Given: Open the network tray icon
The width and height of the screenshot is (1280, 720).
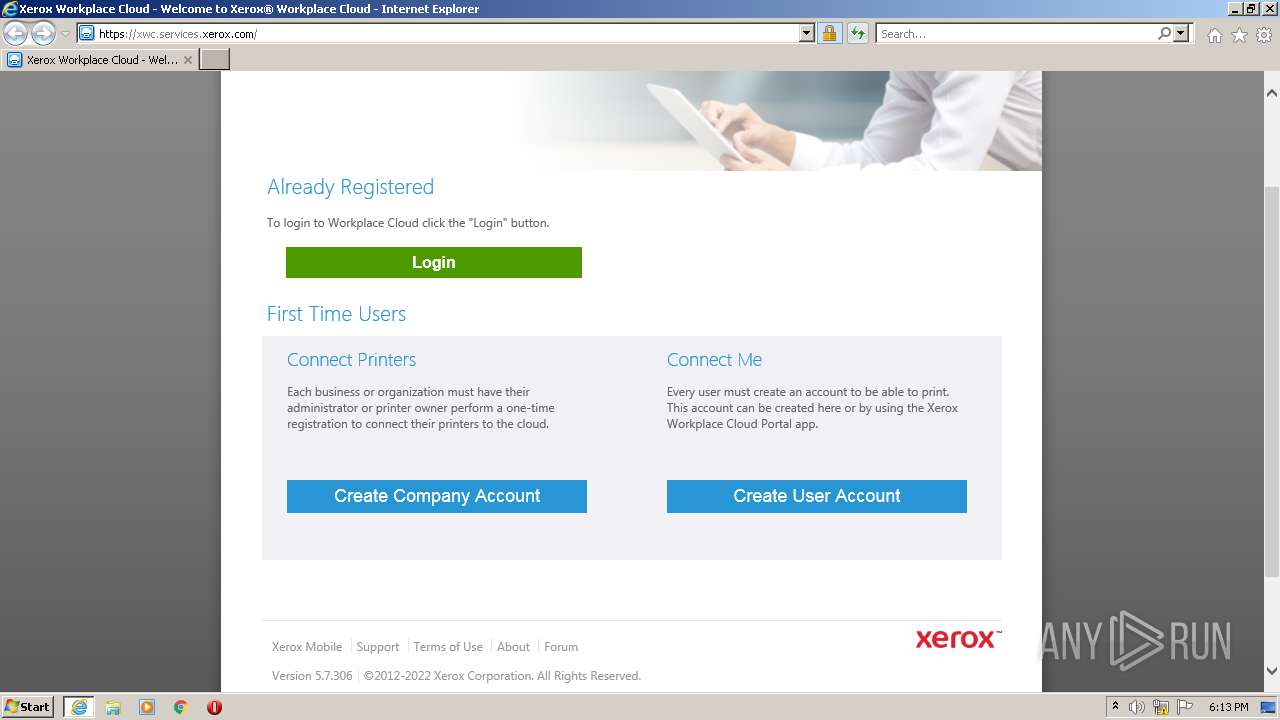Looking at the screenshot, I should (x=1161, y=707).
